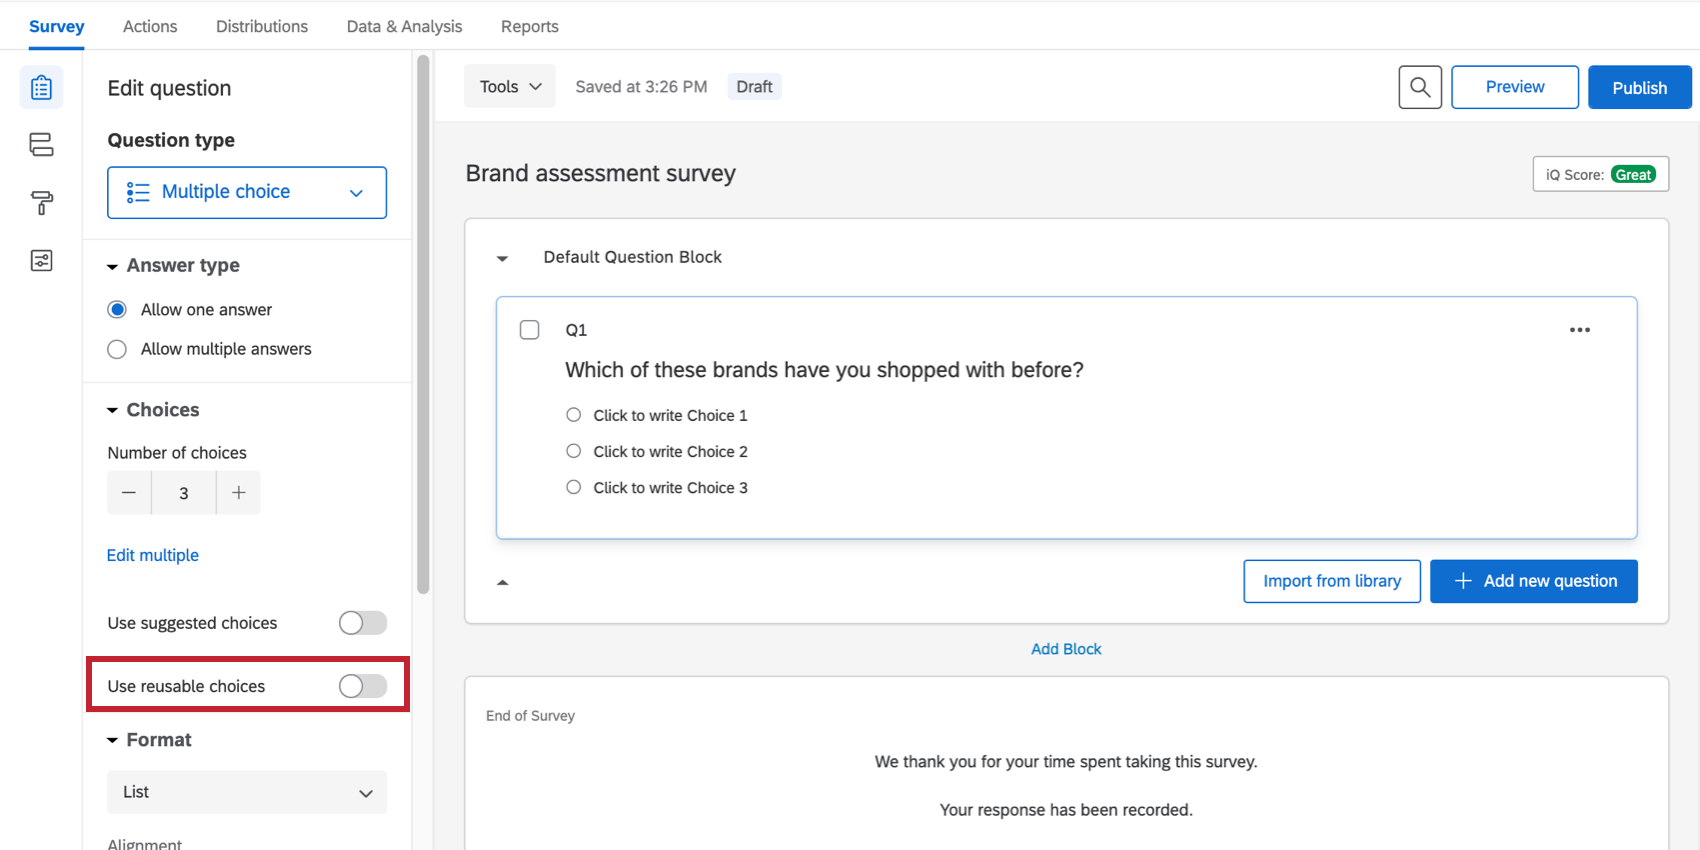Collapse the Default Question Block arrow
Viewport: 1700px width, 850px height.
pyautogui.click(x=503, y=258)
